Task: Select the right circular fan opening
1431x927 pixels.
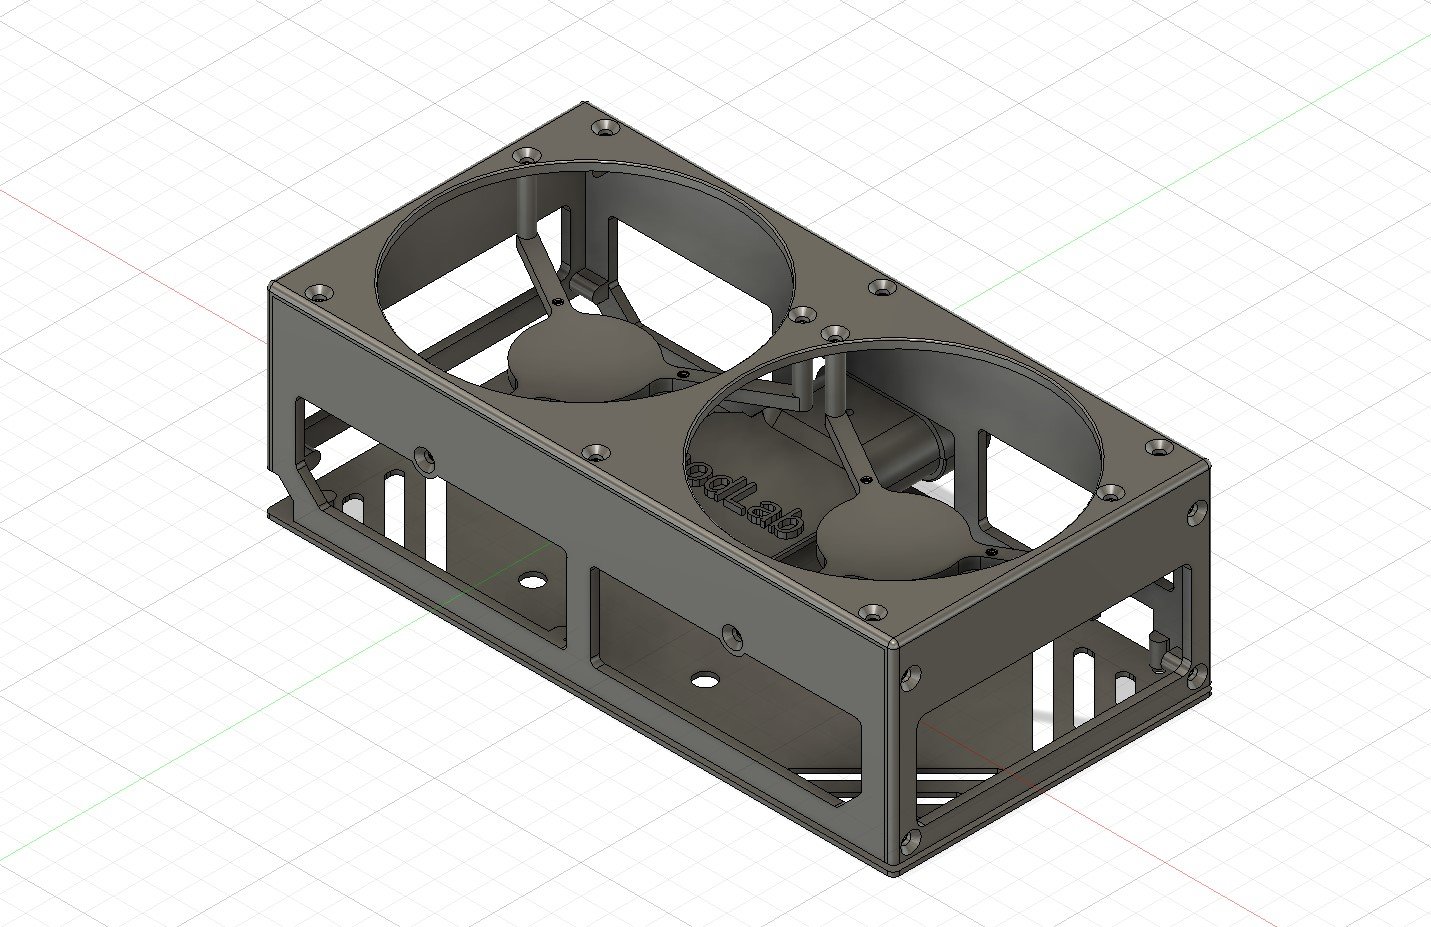Action: coord(896,460)
